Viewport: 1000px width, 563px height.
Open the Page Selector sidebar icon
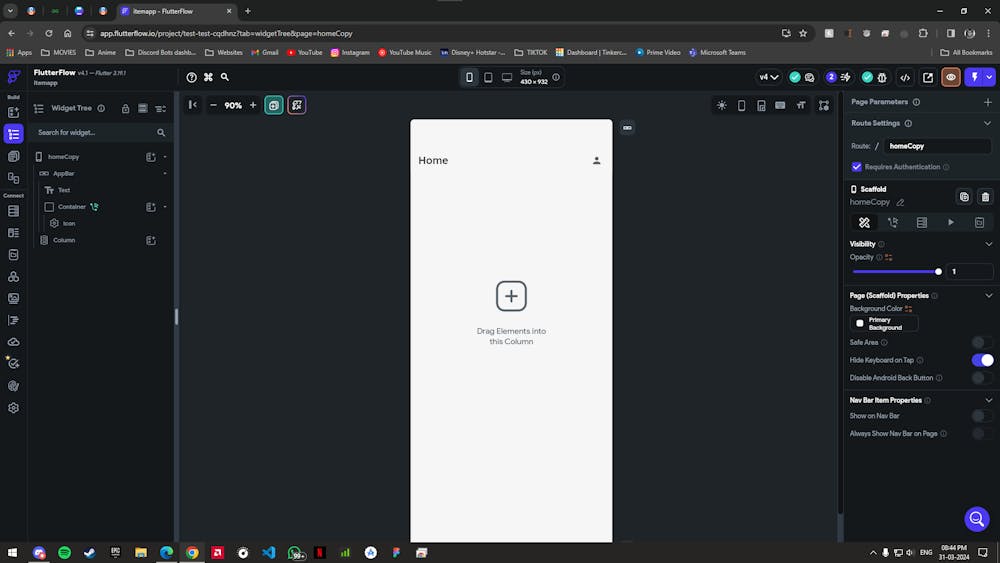[x=13, y=156]
